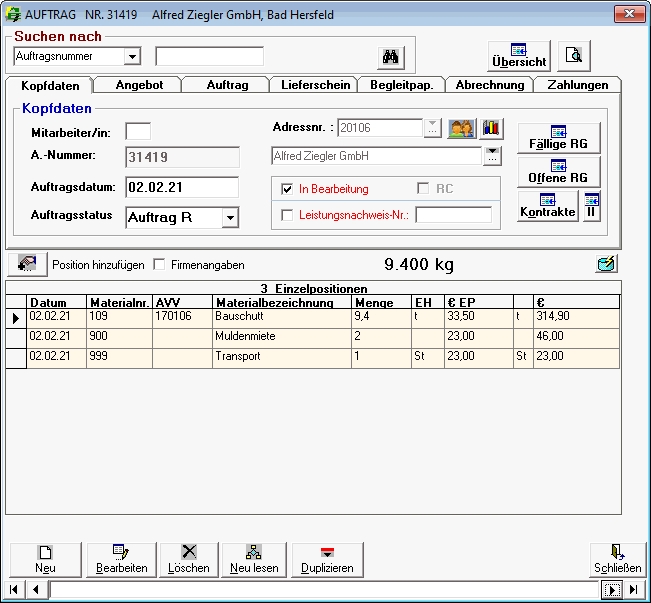Go to previous record arrow
Screen dimensions: 651x603
(x=36, y=589)
